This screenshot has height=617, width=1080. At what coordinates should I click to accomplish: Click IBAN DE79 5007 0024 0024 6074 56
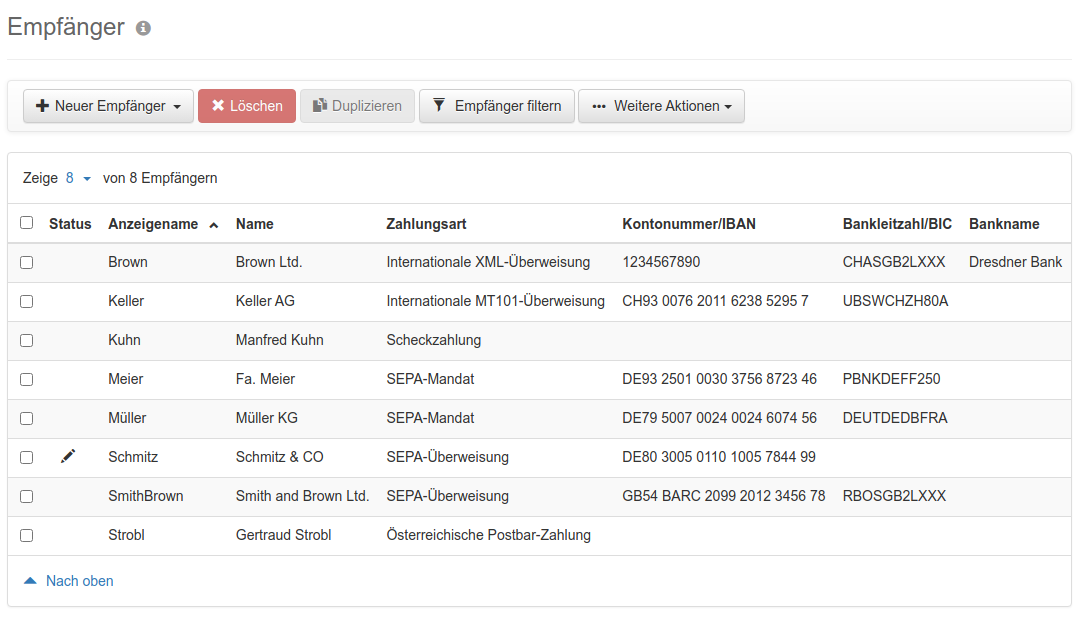[x=719, y=418]
